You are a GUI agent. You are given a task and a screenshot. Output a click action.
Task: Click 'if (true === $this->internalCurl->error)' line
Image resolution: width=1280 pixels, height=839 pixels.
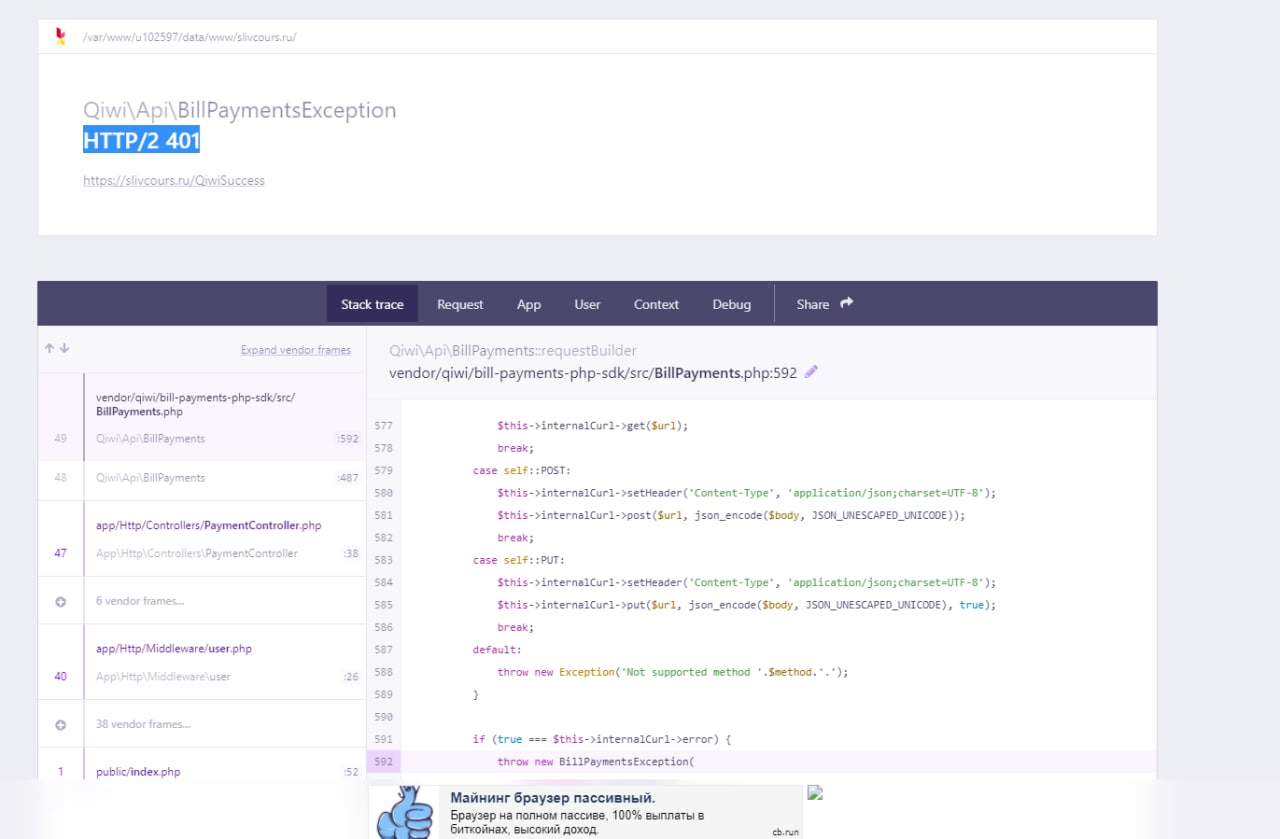pyautogui.click(x=603, y=739)
